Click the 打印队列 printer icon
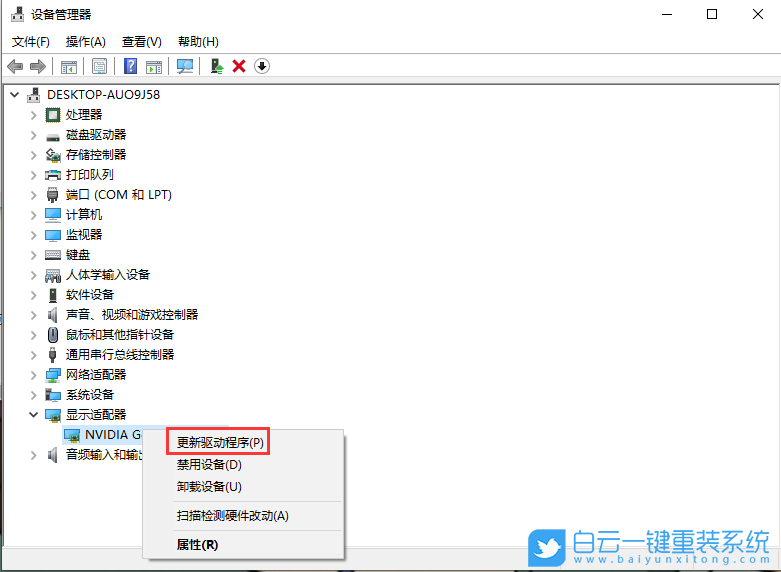This screenshot has width=781, height=572. pos(53,175)
